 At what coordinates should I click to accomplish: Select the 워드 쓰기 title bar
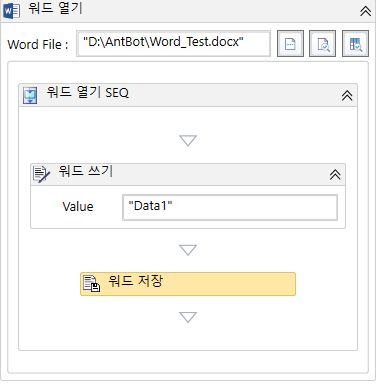(x=188, y=174)
